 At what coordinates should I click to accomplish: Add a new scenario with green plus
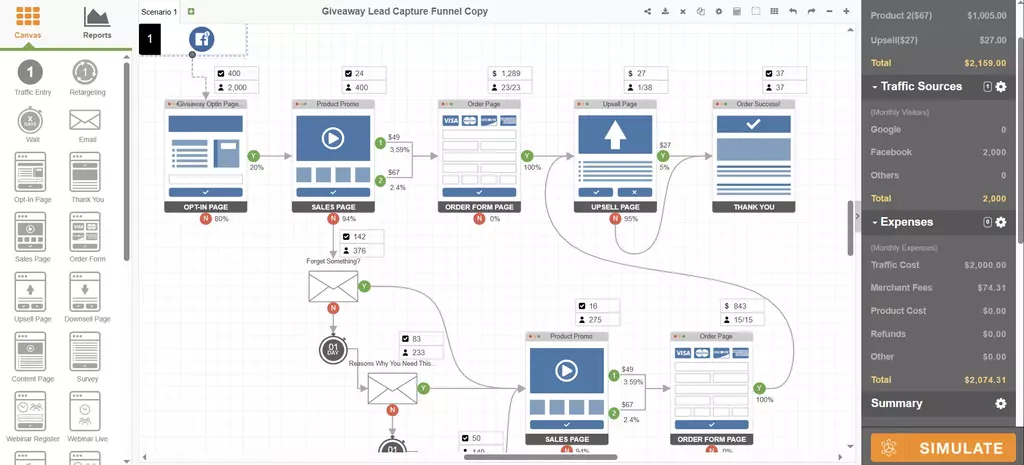click(191, 11)
